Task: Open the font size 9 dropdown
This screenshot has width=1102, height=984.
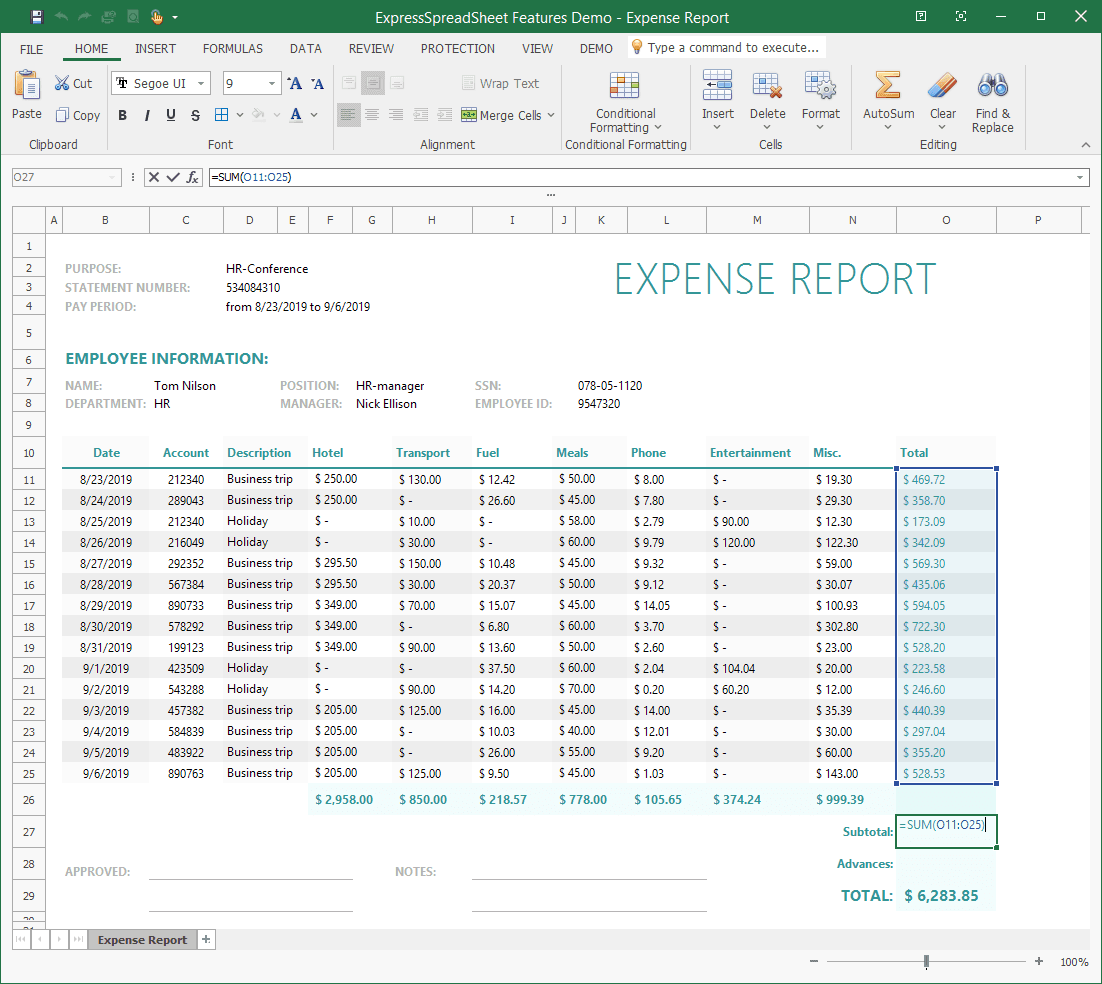Action: coord(271,84)
